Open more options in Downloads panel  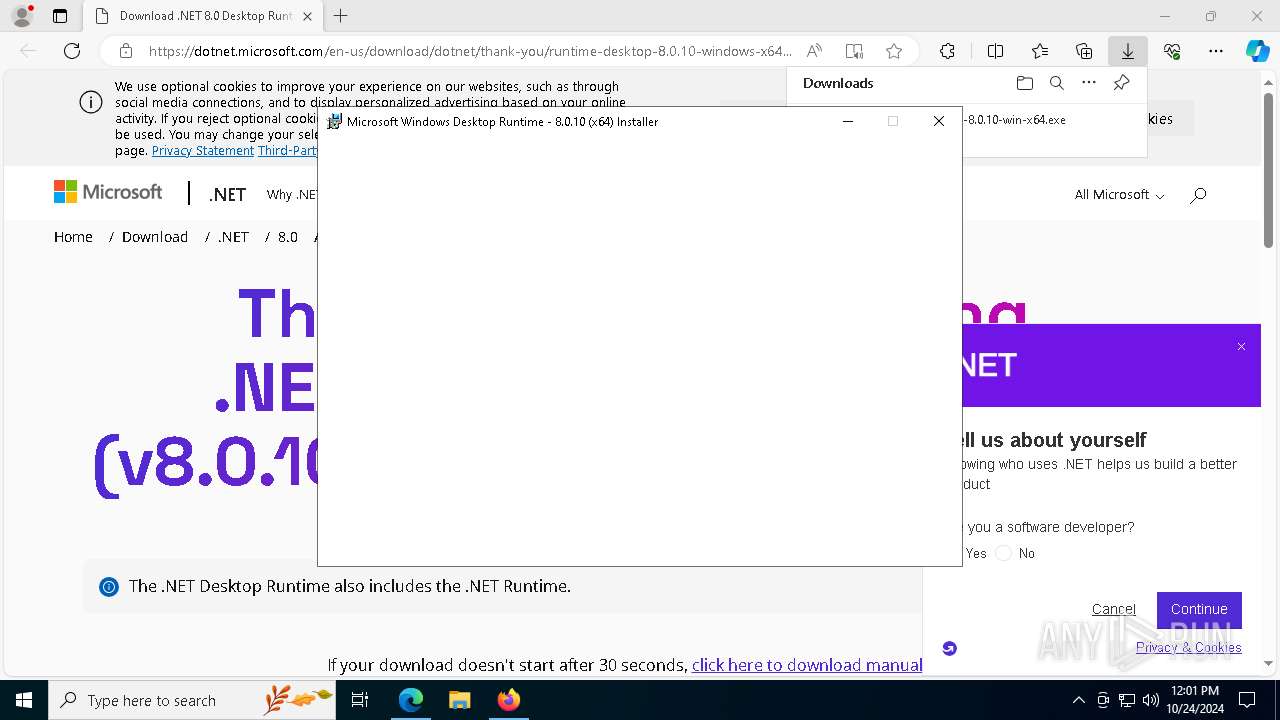1089,83
